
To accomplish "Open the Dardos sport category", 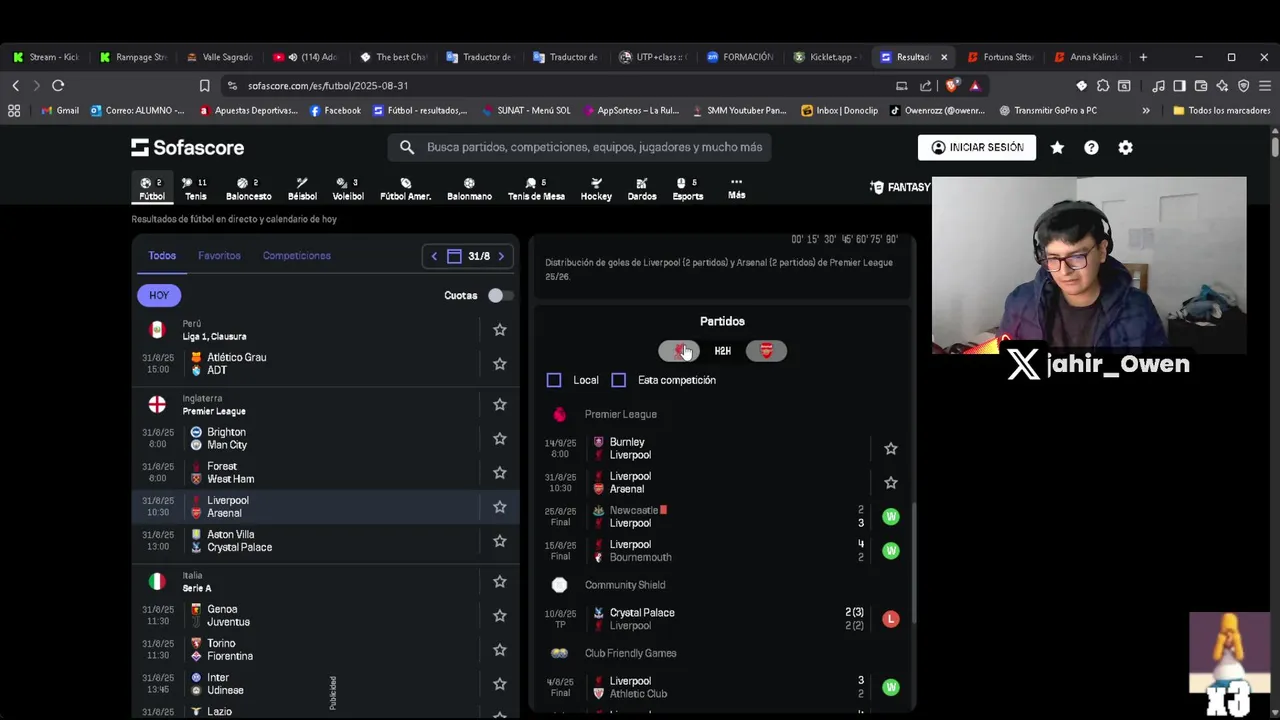I will pos(642,189).
